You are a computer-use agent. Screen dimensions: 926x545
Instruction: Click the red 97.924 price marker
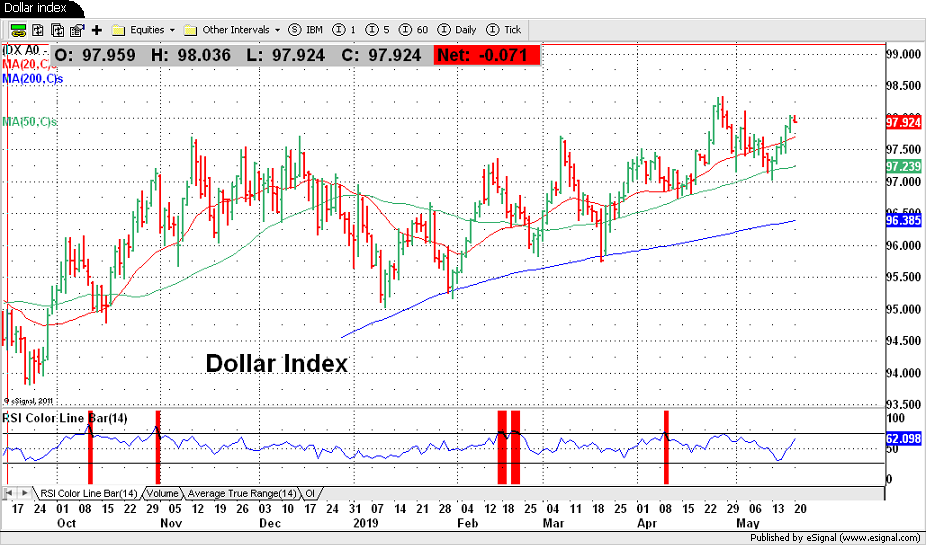coord(904,123)
